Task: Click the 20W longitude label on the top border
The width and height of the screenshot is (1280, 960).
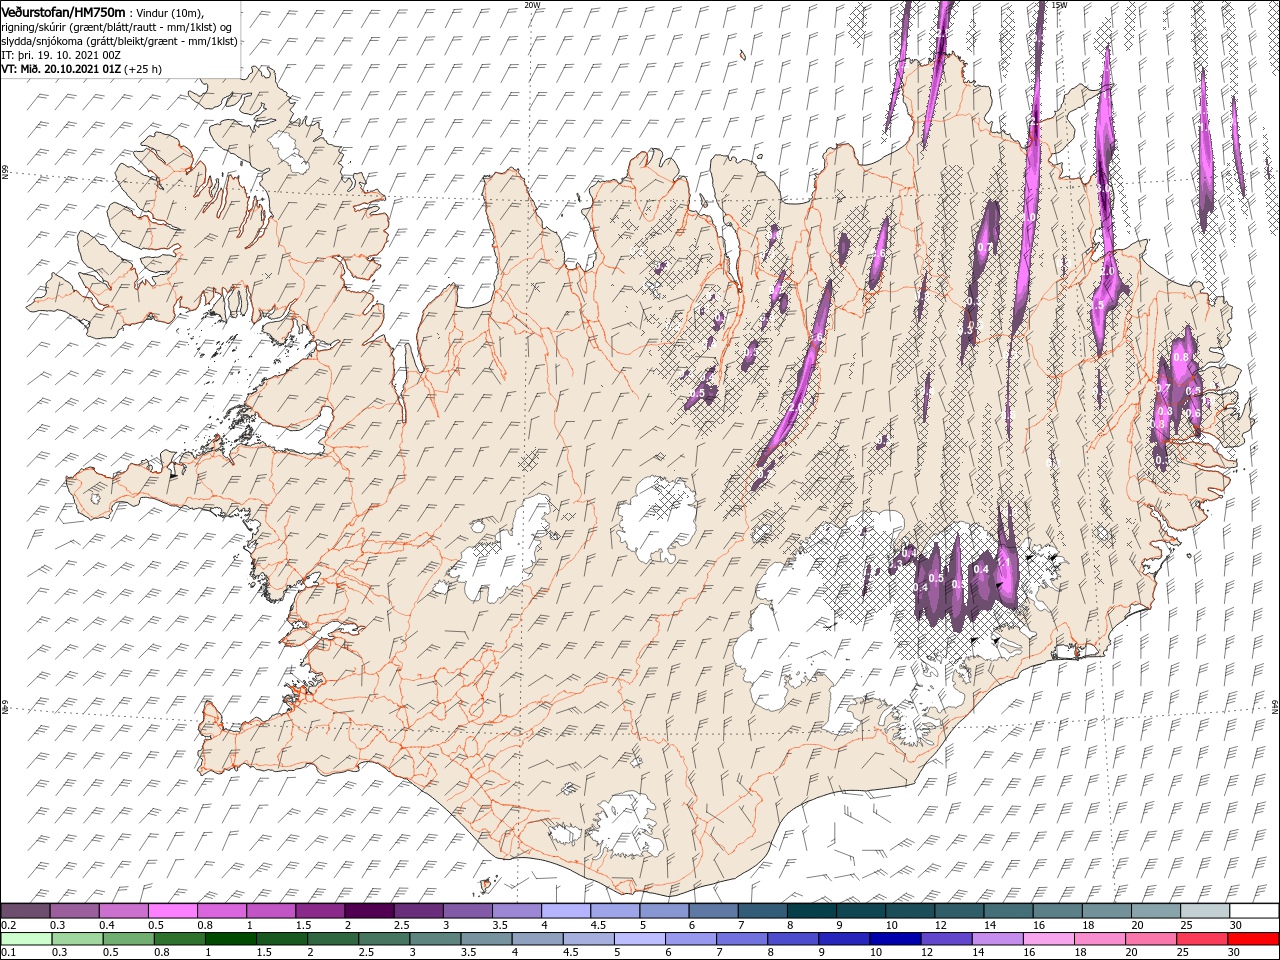Action: point(532,5)
